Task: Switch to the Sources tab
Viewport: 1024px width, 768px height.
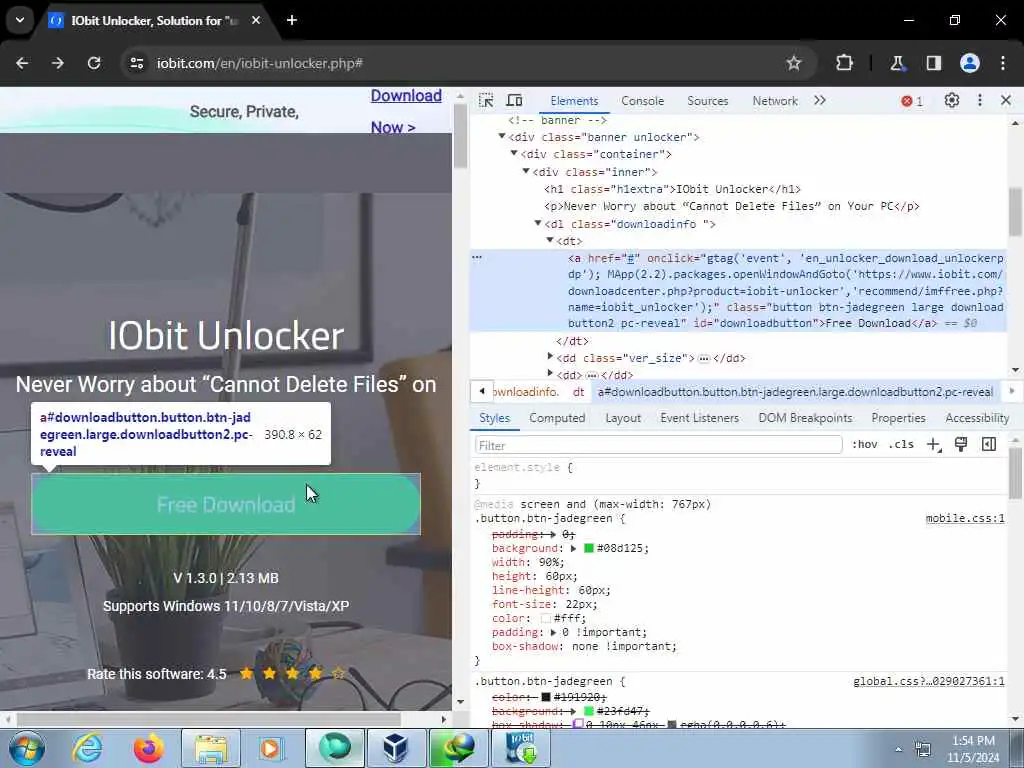Action: coord(707,101)
